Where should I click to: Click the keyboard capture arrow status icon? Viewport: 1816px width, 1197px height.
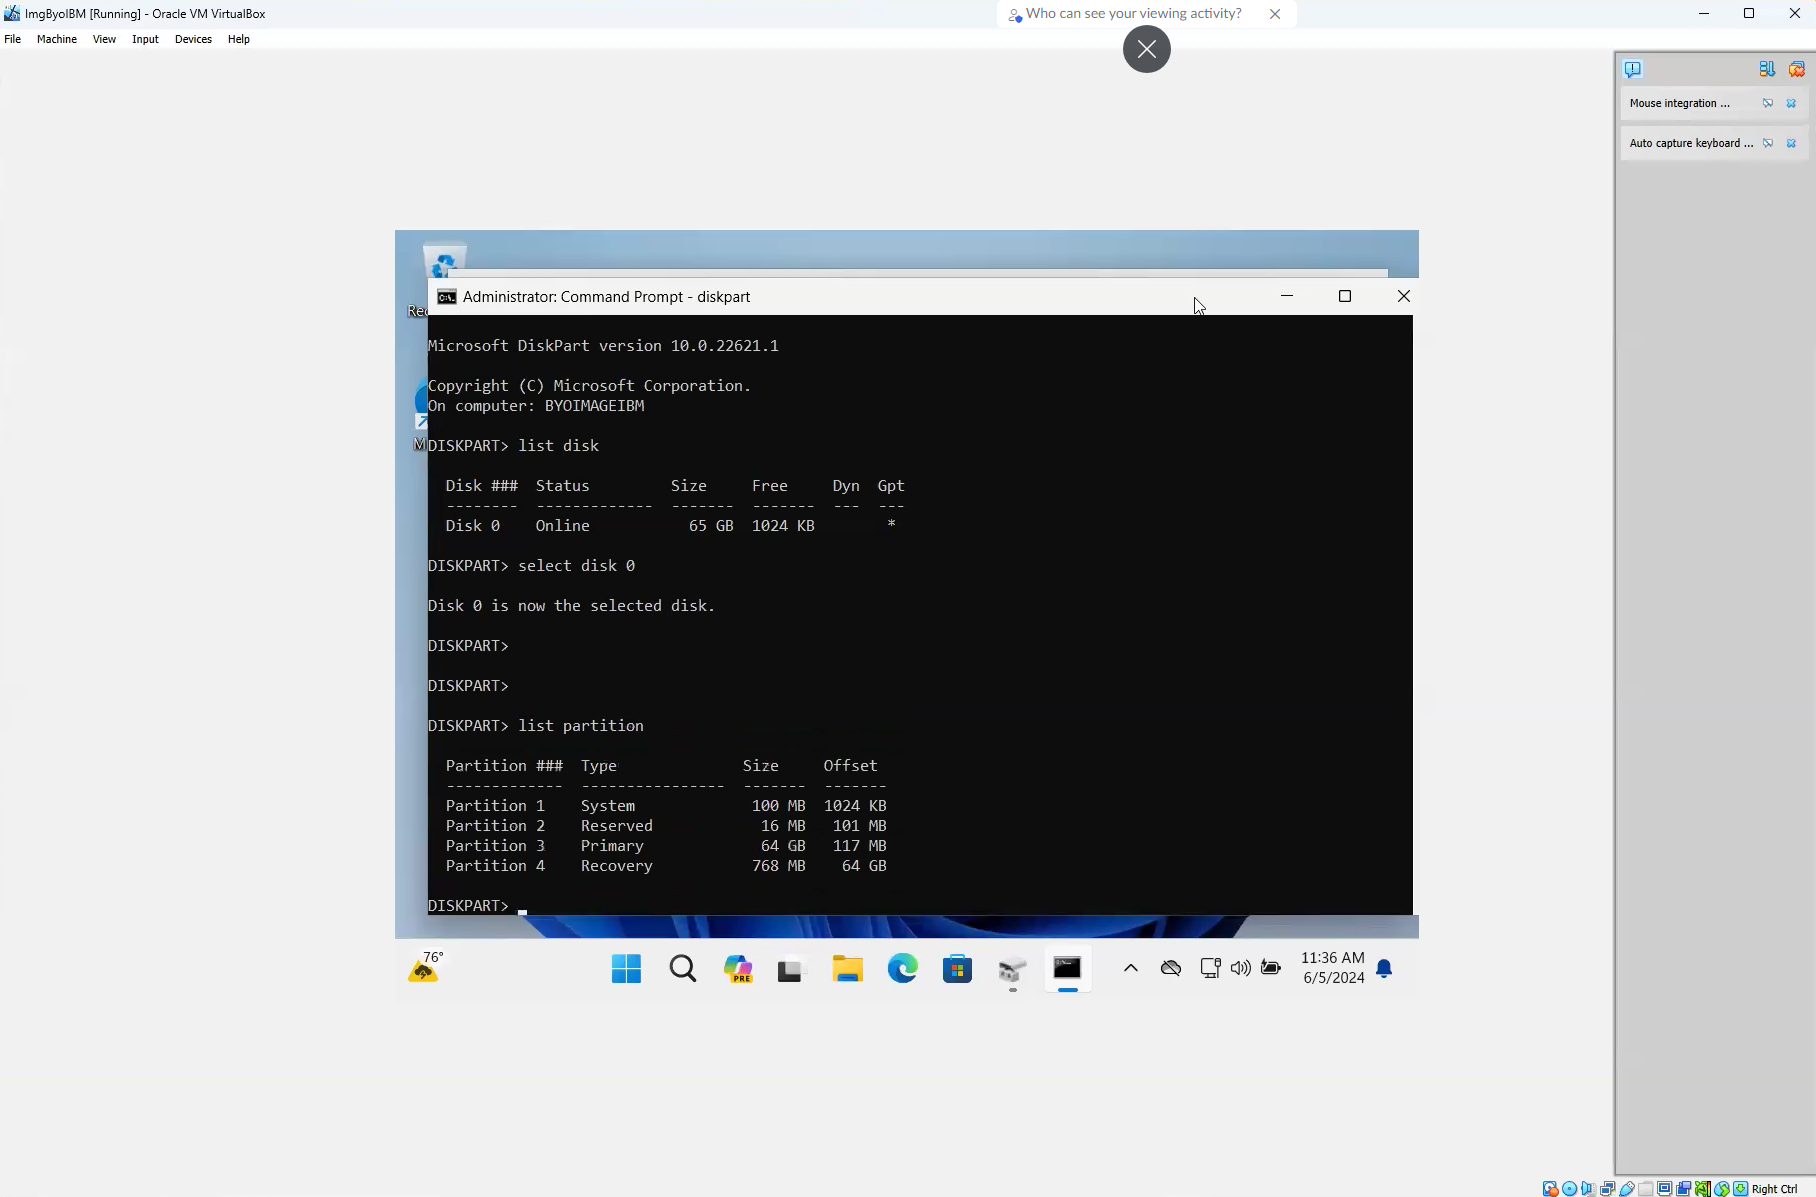(x=1741, y=1189)
